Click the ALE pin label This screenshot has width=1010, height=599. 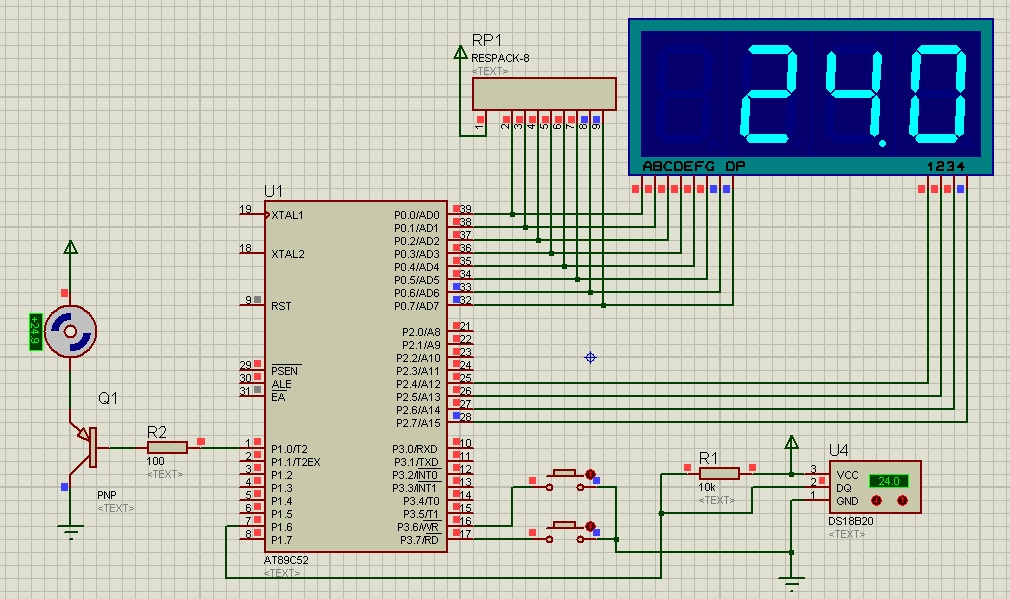[281, 385]
